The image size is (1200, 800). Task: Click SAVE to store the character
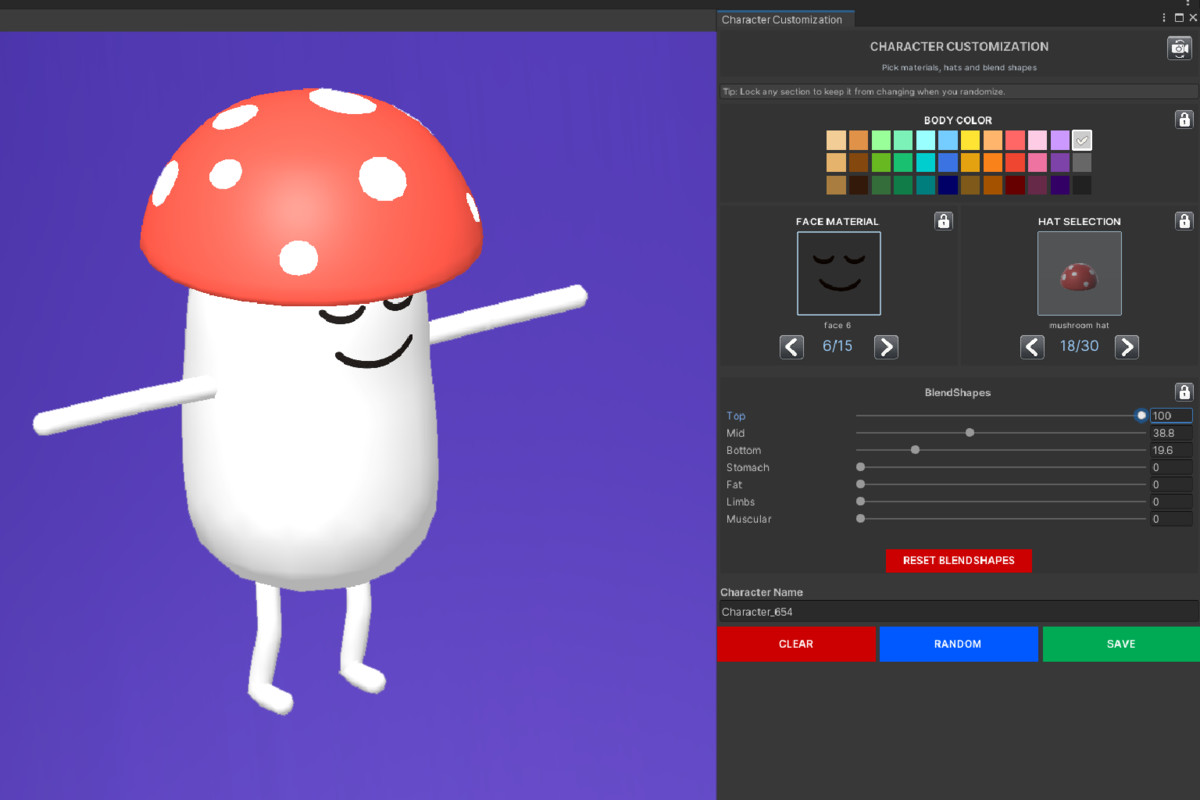pos(1119,643)
